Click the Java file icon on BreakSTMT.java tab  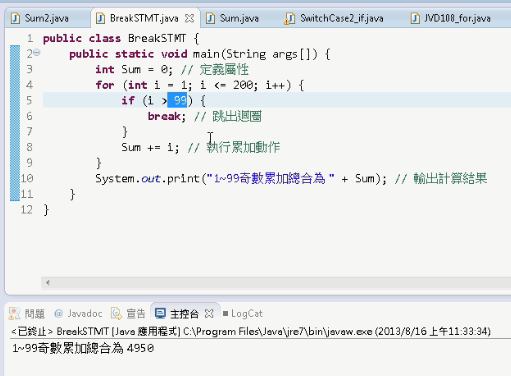point(100,18)
